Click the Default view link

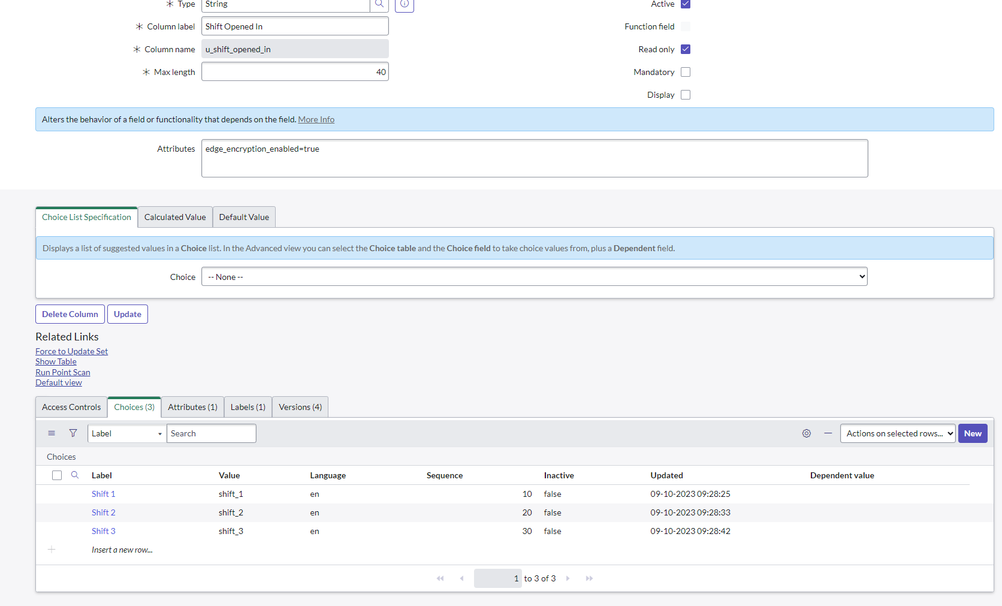(x=58, y=383)
